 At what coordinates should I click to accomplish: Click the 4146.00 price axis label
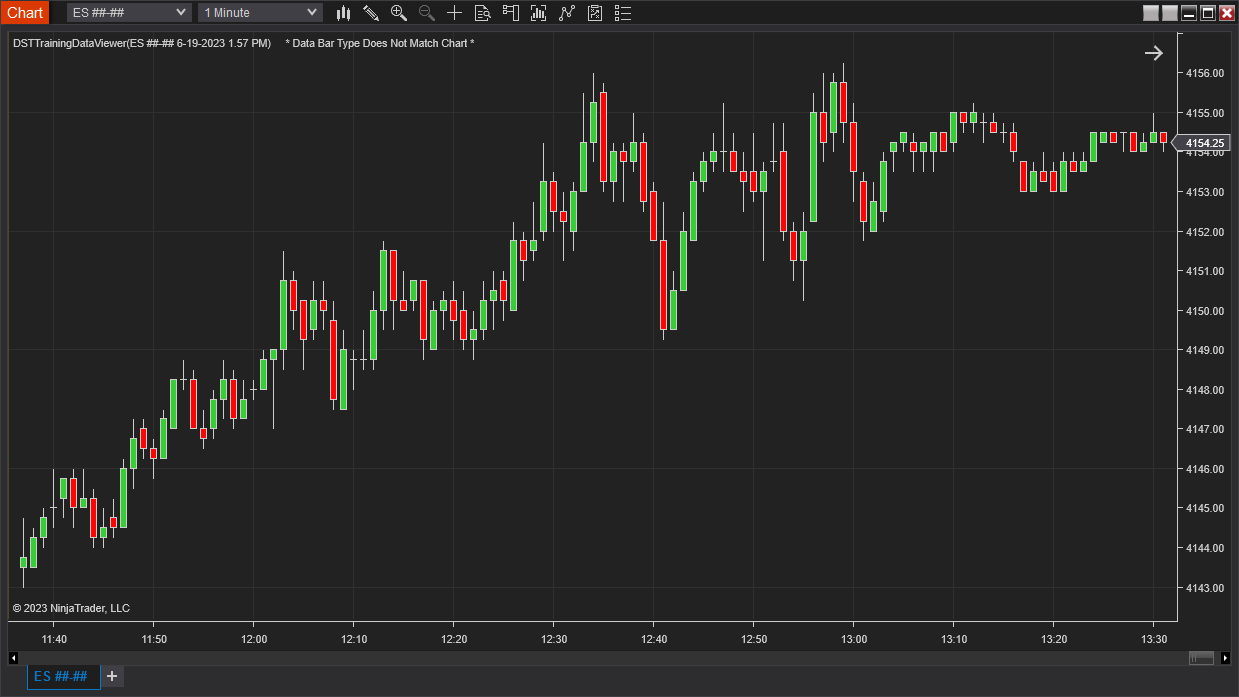(x=1204, y=469)
